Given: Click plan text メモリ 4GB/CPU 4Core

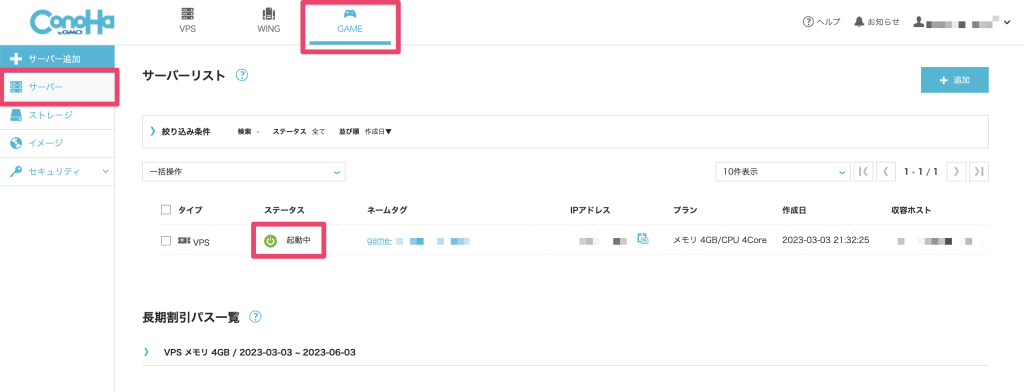Looking at the screenshot, I should [721, 240].
